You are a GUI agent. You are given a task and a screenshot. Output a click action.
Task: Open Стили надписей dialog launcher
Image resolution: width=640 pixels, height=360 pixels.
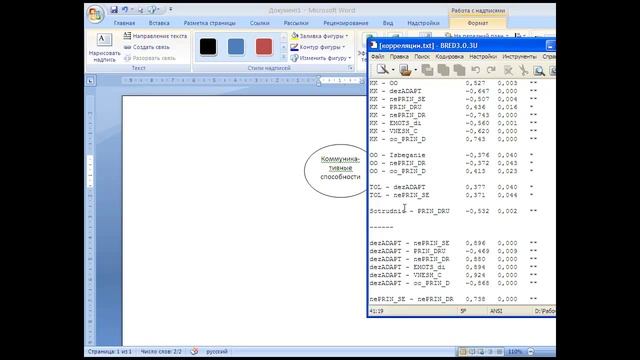(351, 68)
